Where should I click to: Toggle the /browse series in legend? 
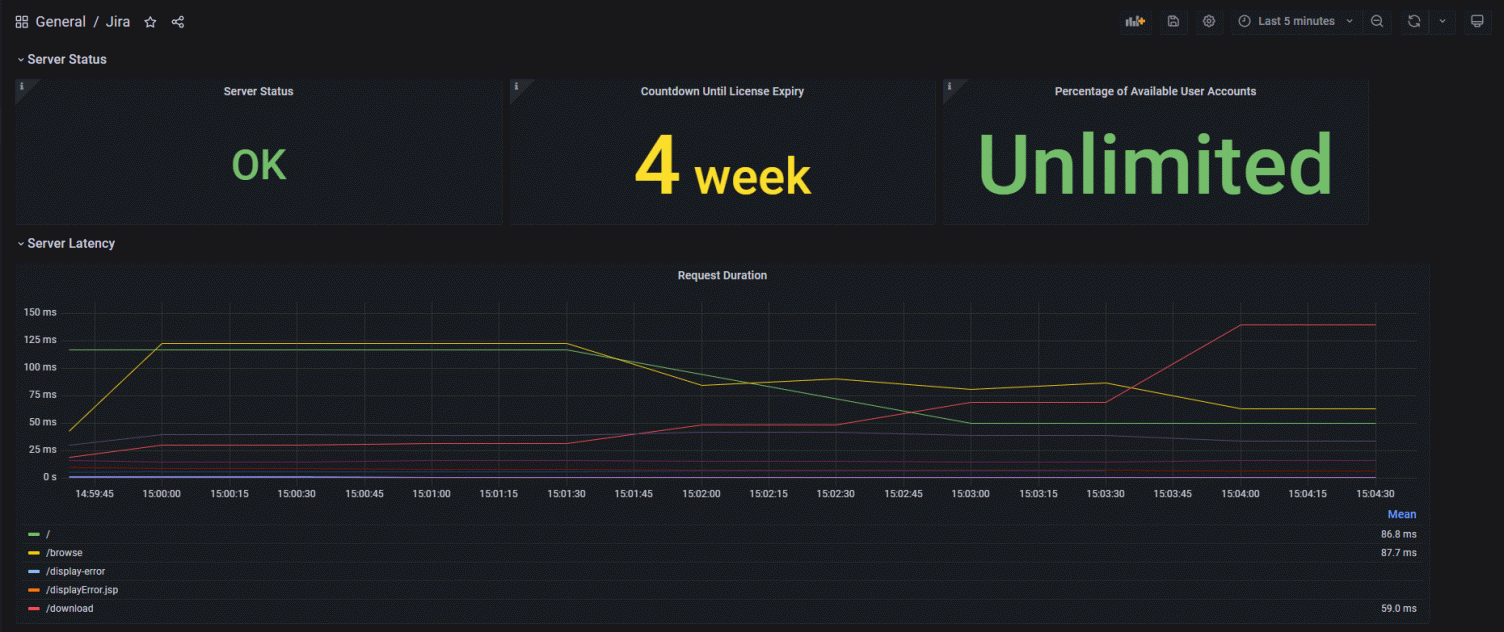click(64, 552)
